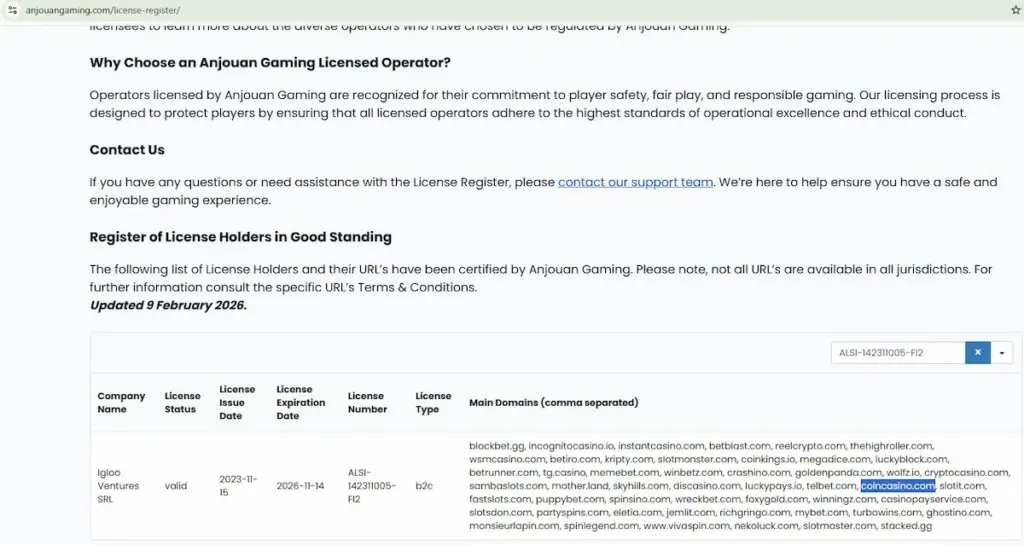Click the highlighted coincasino.com domain

pos(897,486)
